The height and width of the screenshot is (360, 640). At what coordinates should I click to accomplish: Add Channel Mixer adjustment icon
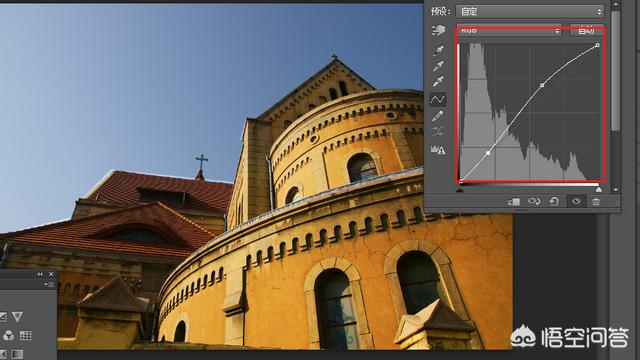(9, 336)
